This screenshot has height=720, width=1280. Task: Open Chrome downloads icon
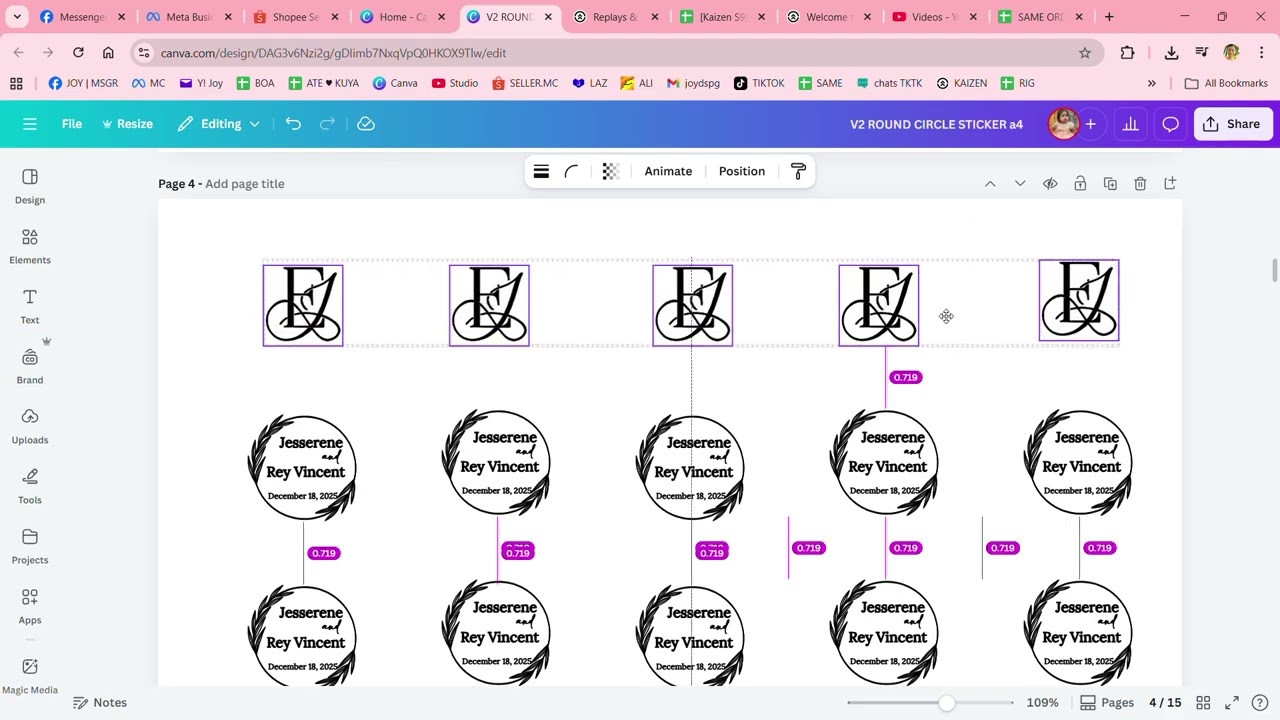(1171, 53)
